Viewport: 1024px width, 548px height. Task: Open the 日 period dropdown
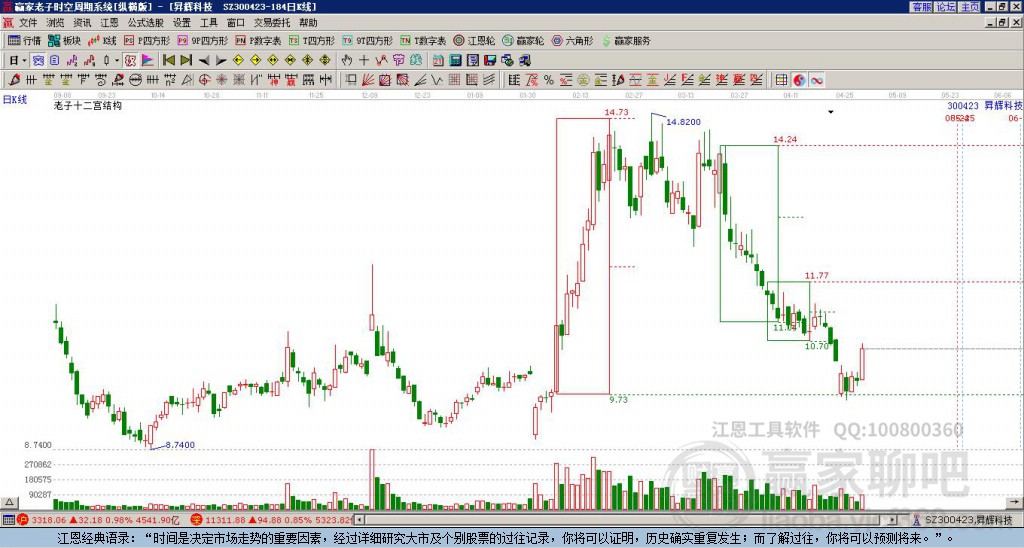click(17, 61)
